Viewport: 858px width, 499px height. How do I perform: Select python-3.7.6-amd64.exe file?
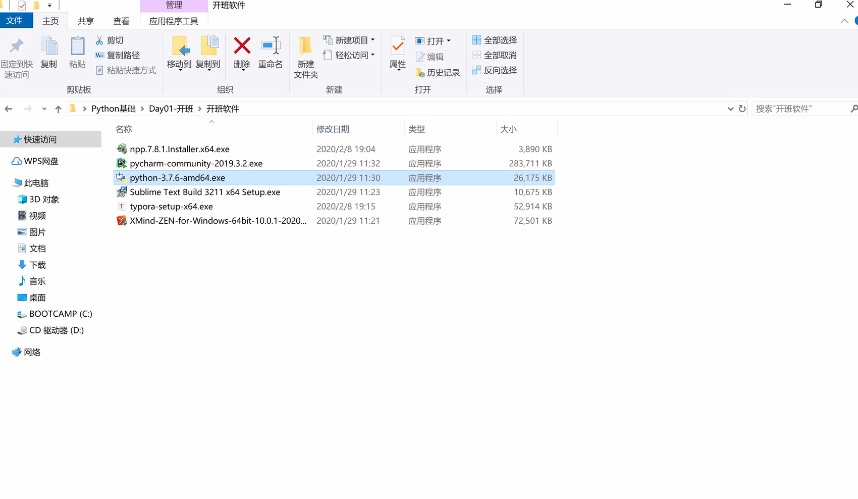coord(334,178)
